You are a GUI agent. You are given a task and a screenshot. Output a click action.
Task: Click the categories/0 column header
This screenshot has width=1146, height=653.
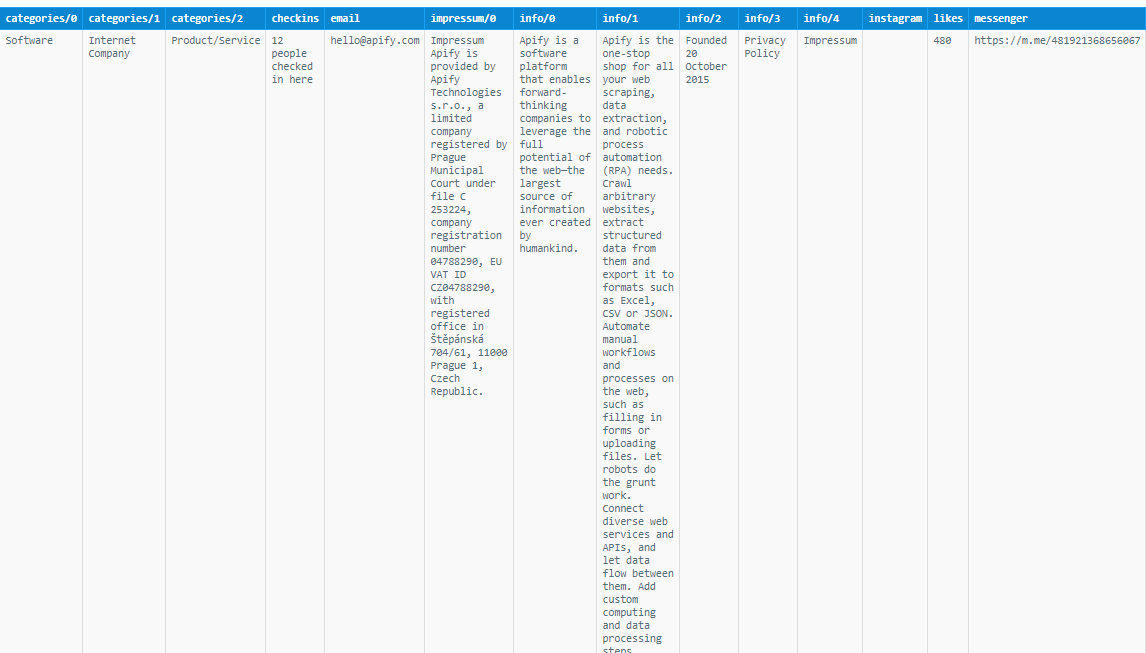(41, 18)
